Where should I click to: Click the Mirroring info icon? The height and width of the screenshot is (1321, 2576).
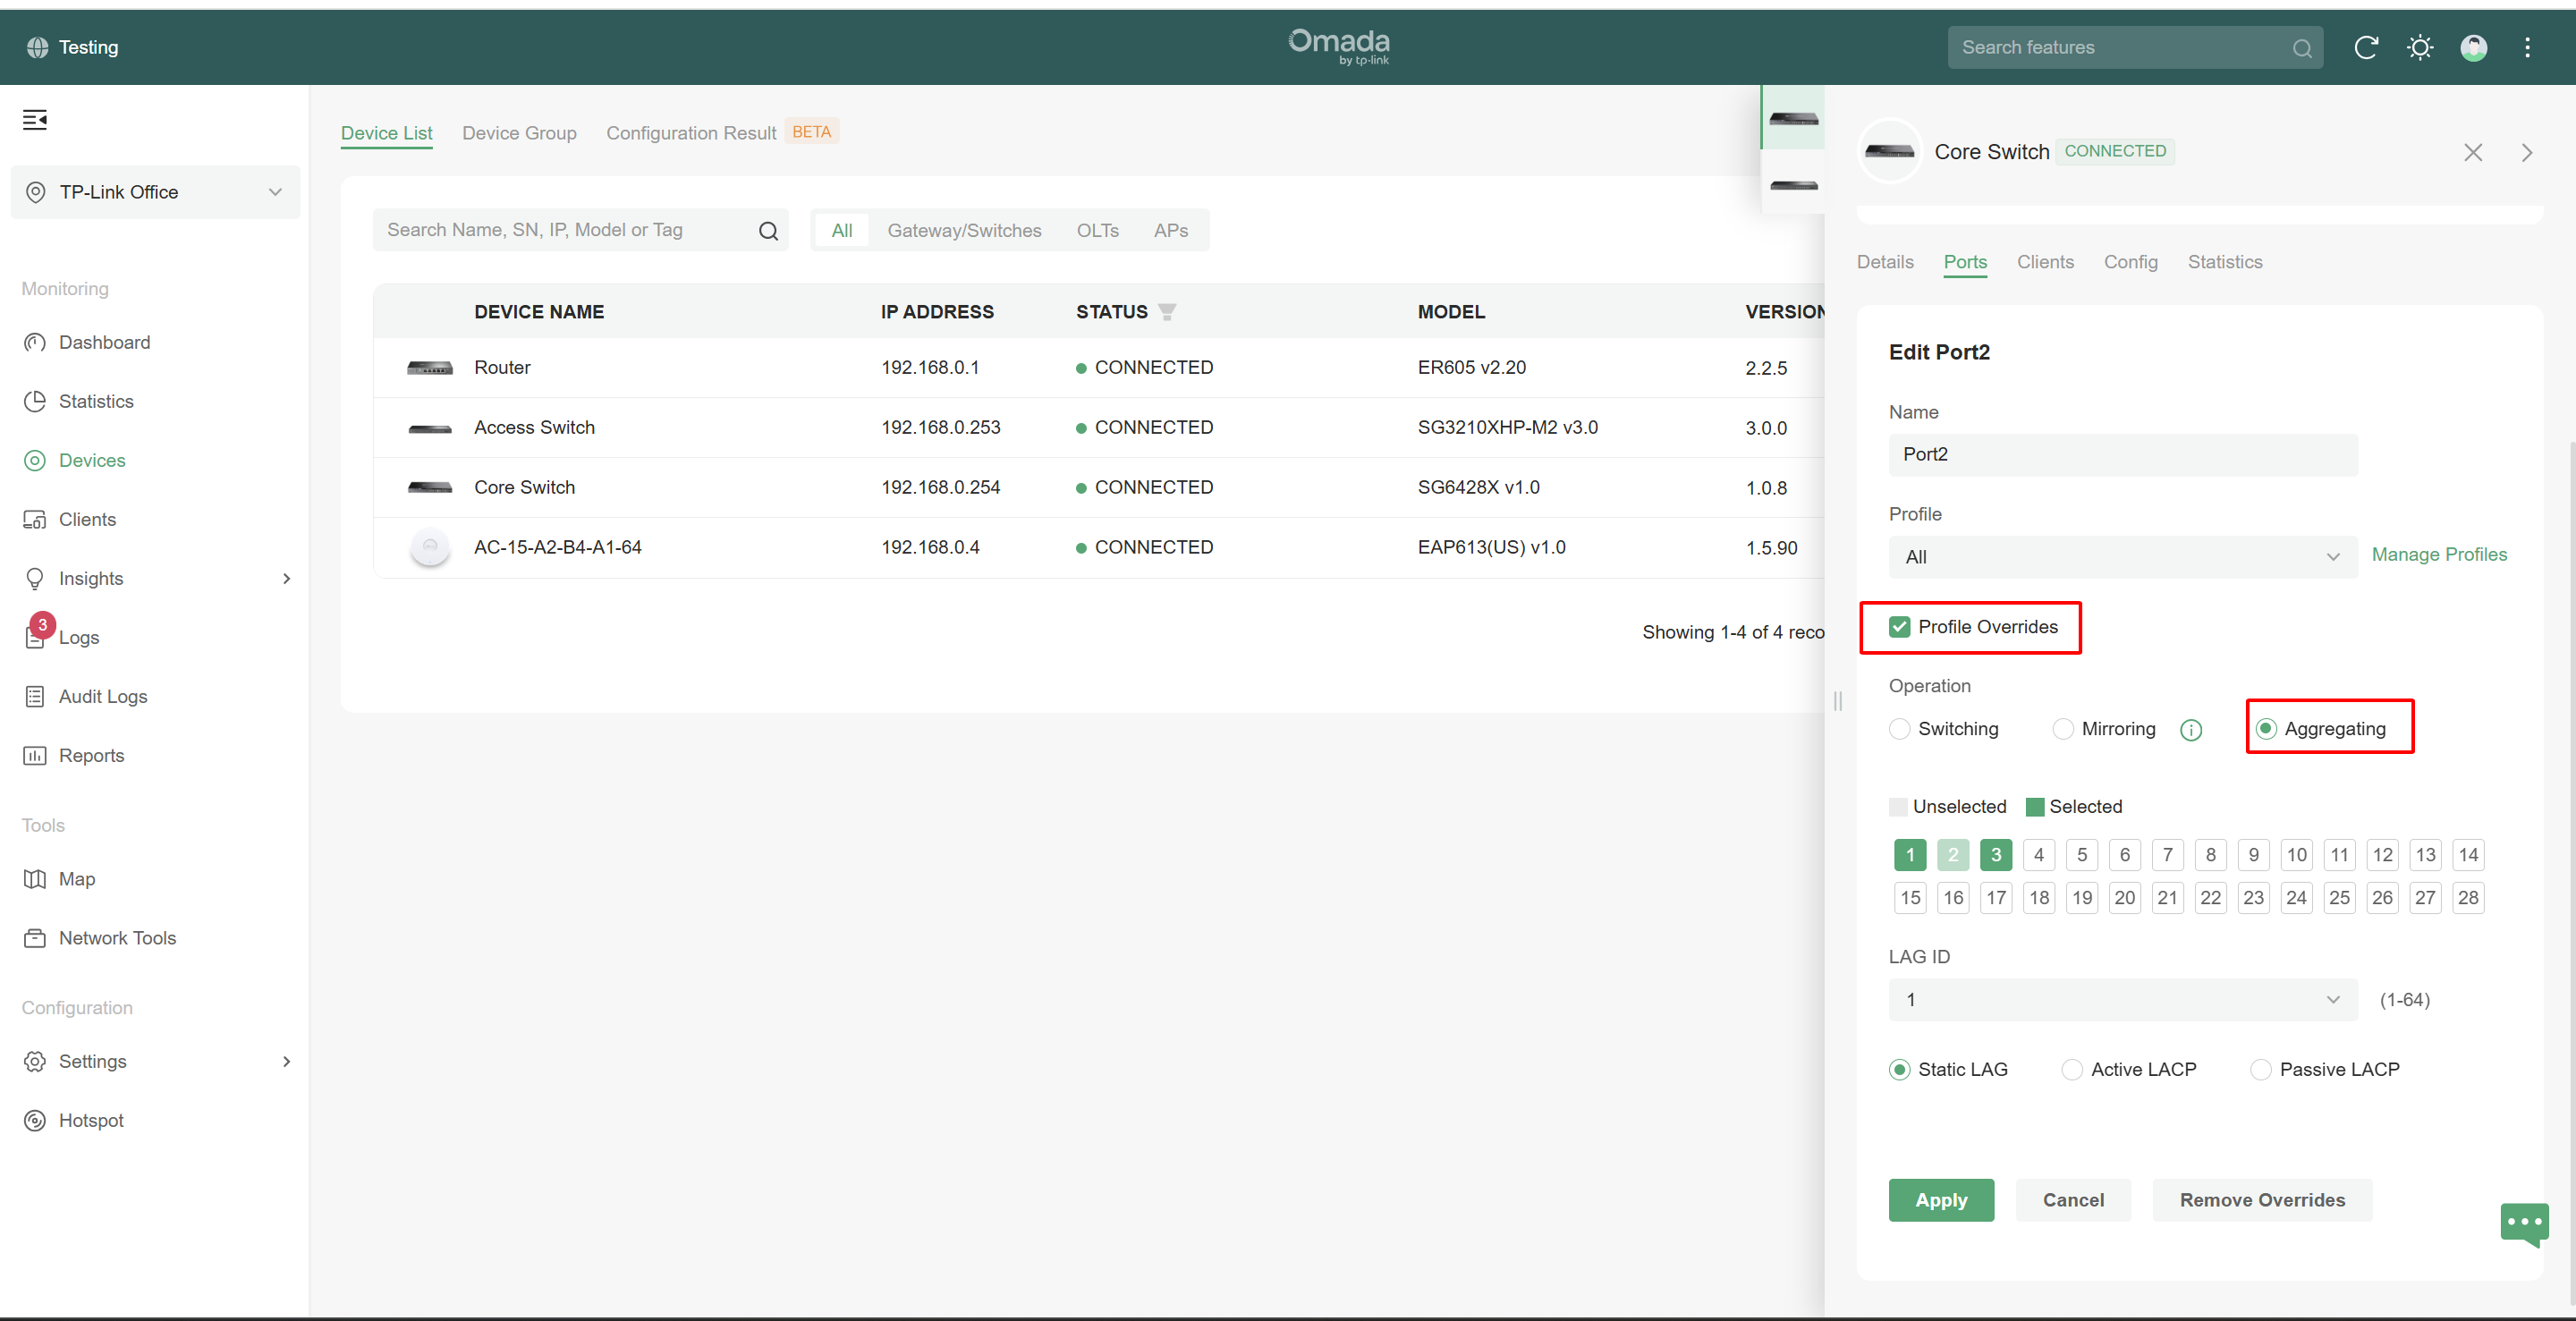pyautogui.click(x=2190, y=730)
